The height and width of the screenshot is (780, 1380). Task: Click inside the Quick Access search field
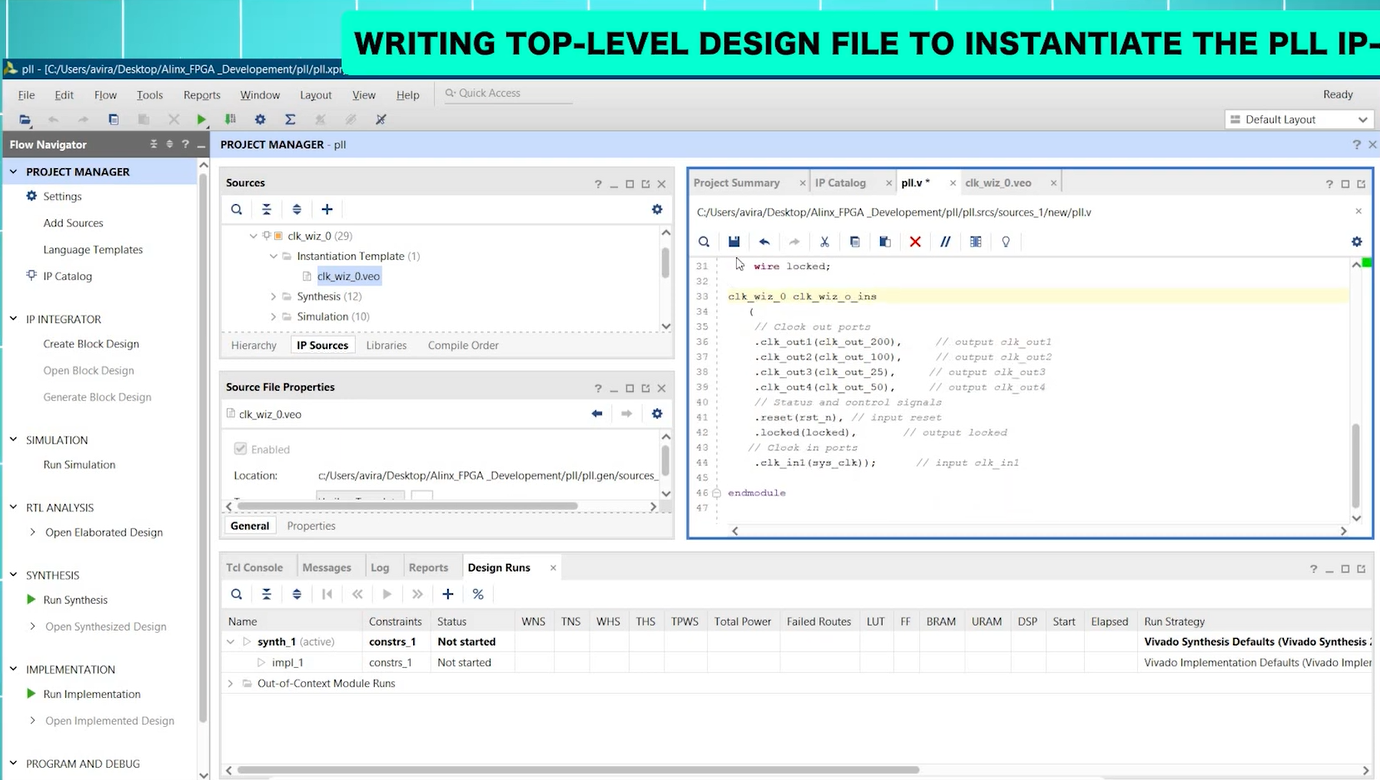tap(510, 93)
